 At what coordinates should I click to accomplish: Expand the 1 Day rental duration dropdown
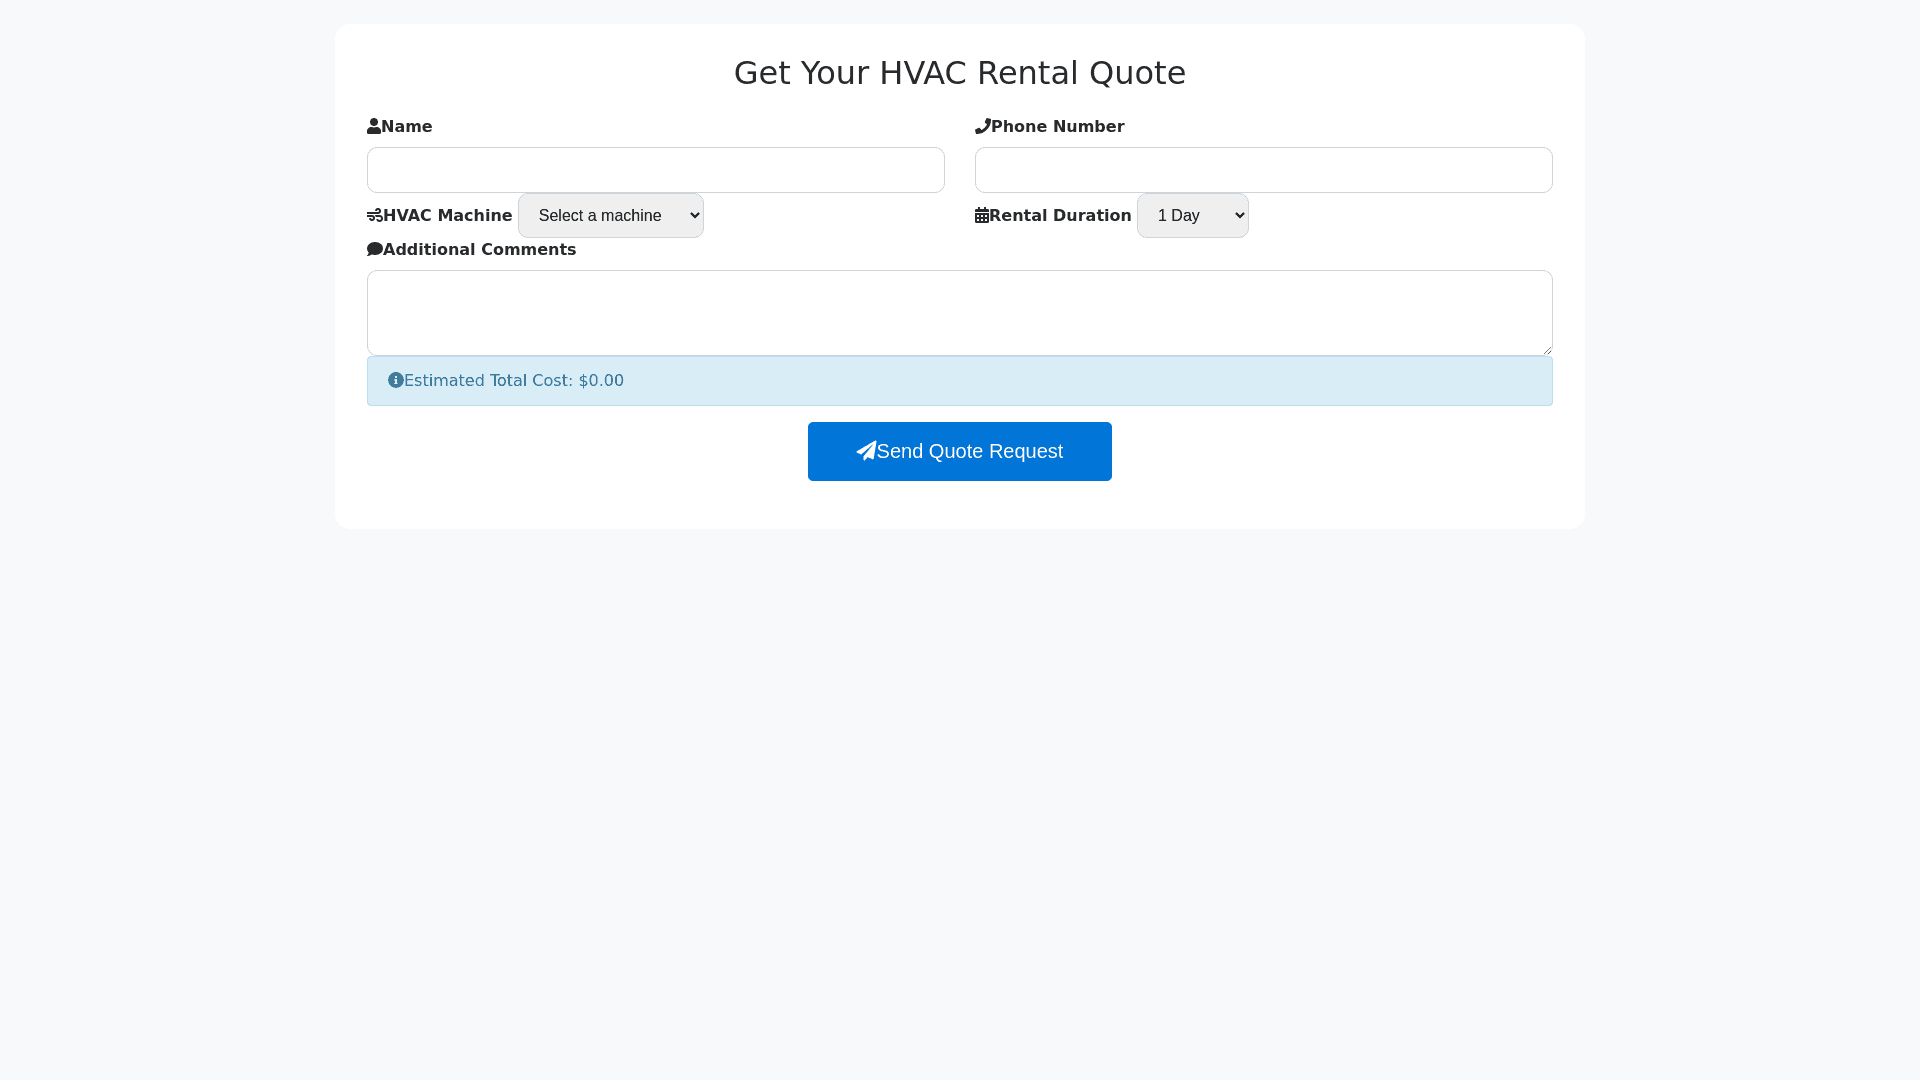[x=1192, y=216]
